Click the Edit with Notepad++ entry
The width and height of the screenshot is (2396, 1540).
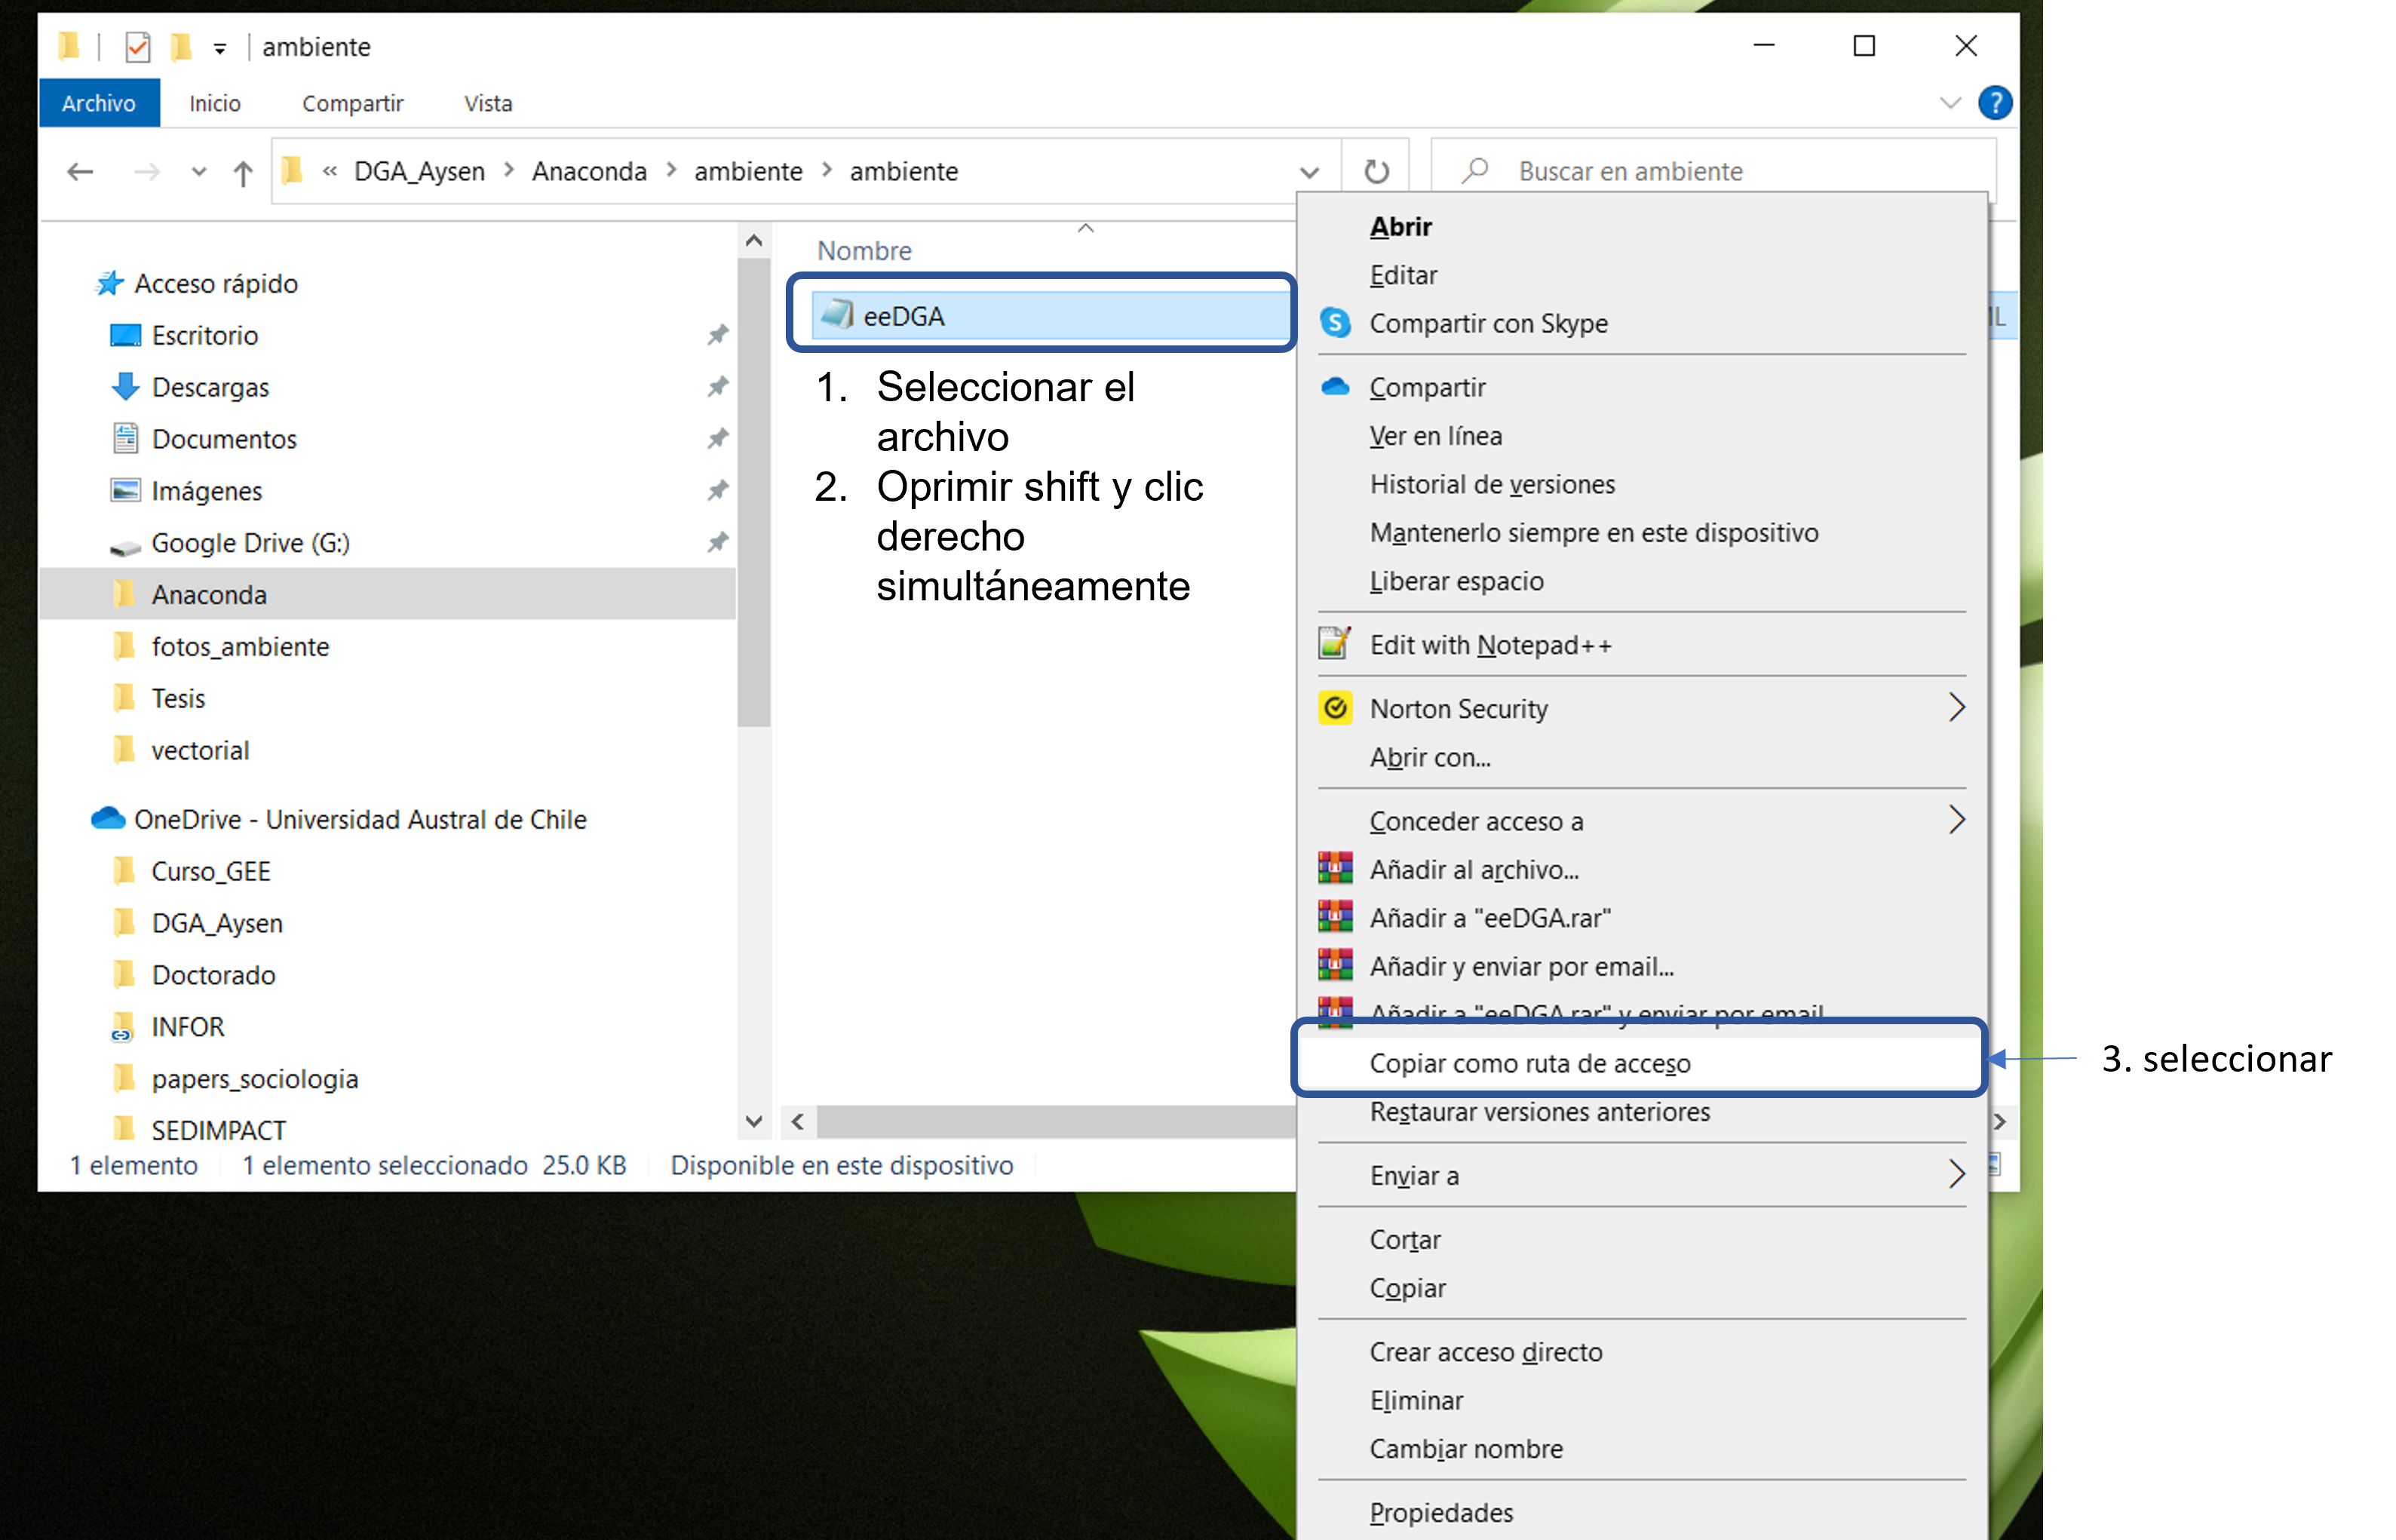pos(1489,646)
